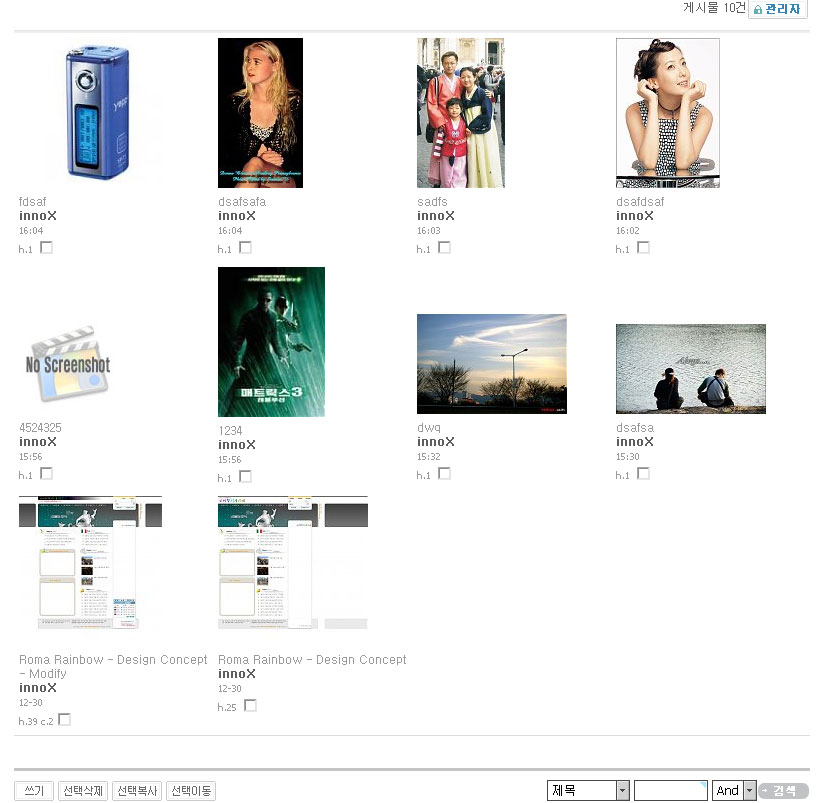Open the polka dot dress woman thumbnail

[668, 113]
